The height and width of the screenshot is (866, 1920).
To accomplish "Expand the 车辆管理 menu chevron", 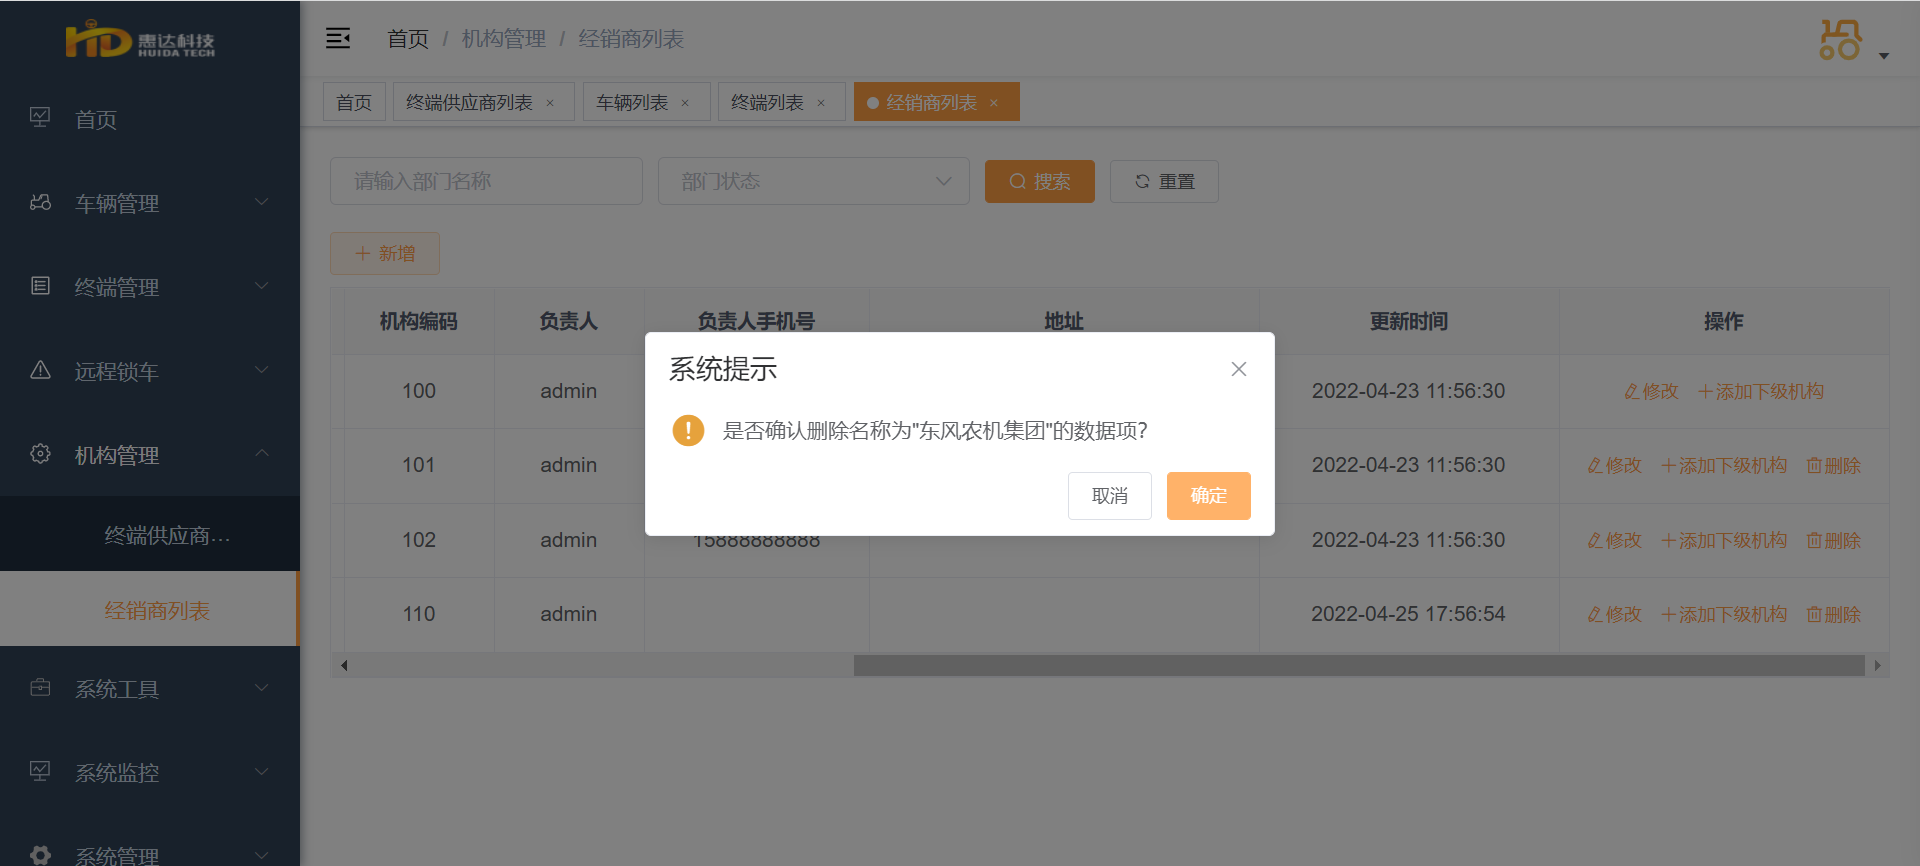I will tap(262, 202).
